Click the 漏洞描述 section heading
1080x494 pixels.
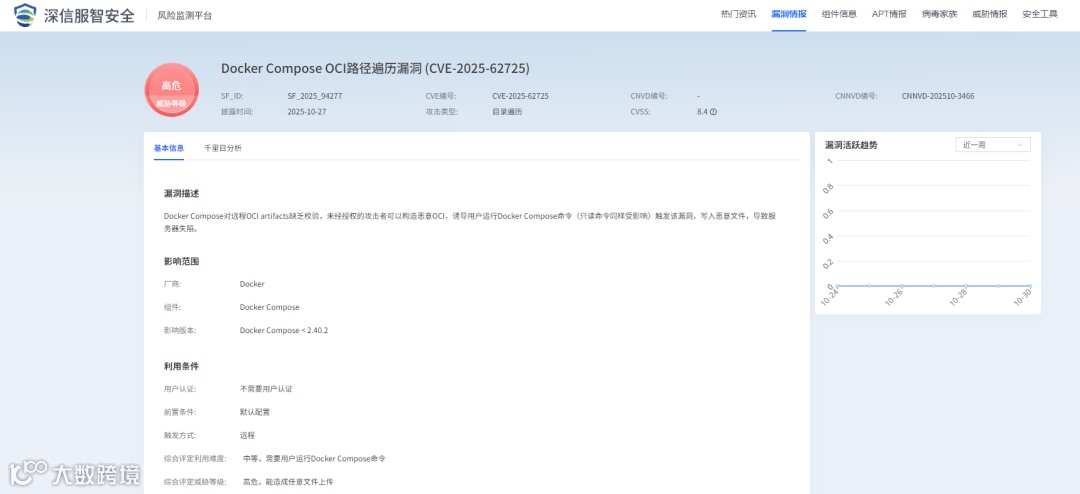coord(182,193)
